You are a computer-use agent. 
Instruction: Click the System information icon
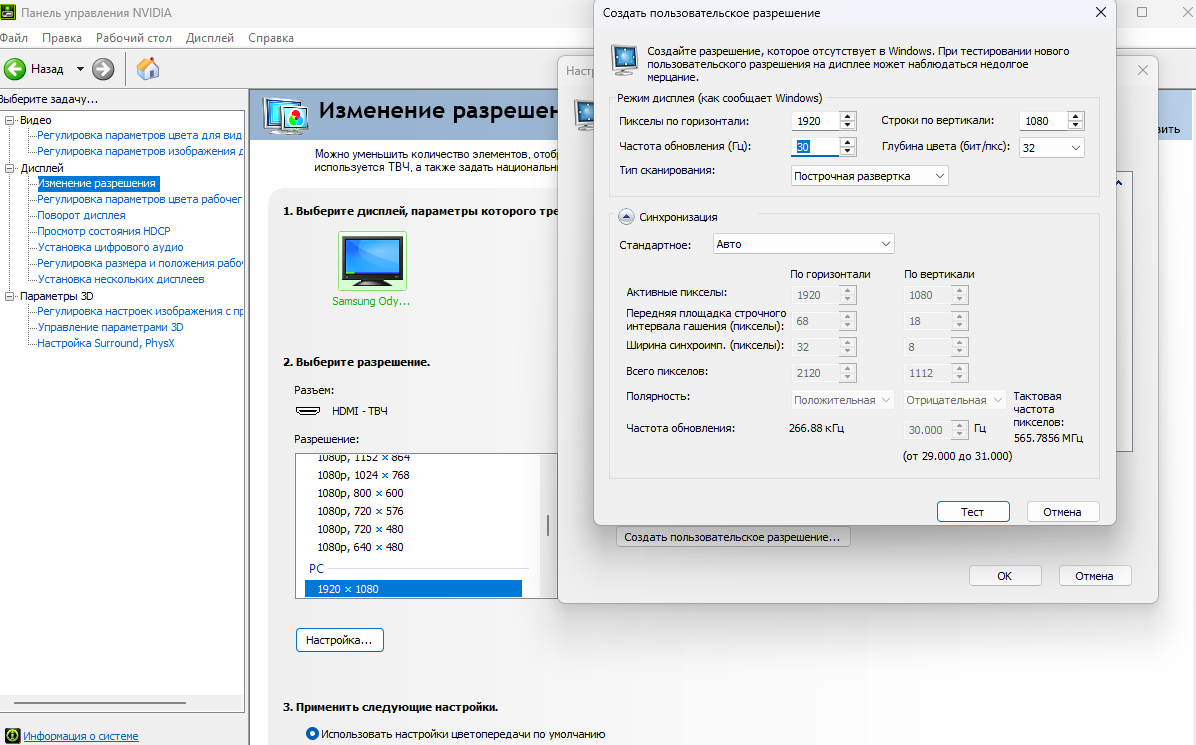coord(11,736)
